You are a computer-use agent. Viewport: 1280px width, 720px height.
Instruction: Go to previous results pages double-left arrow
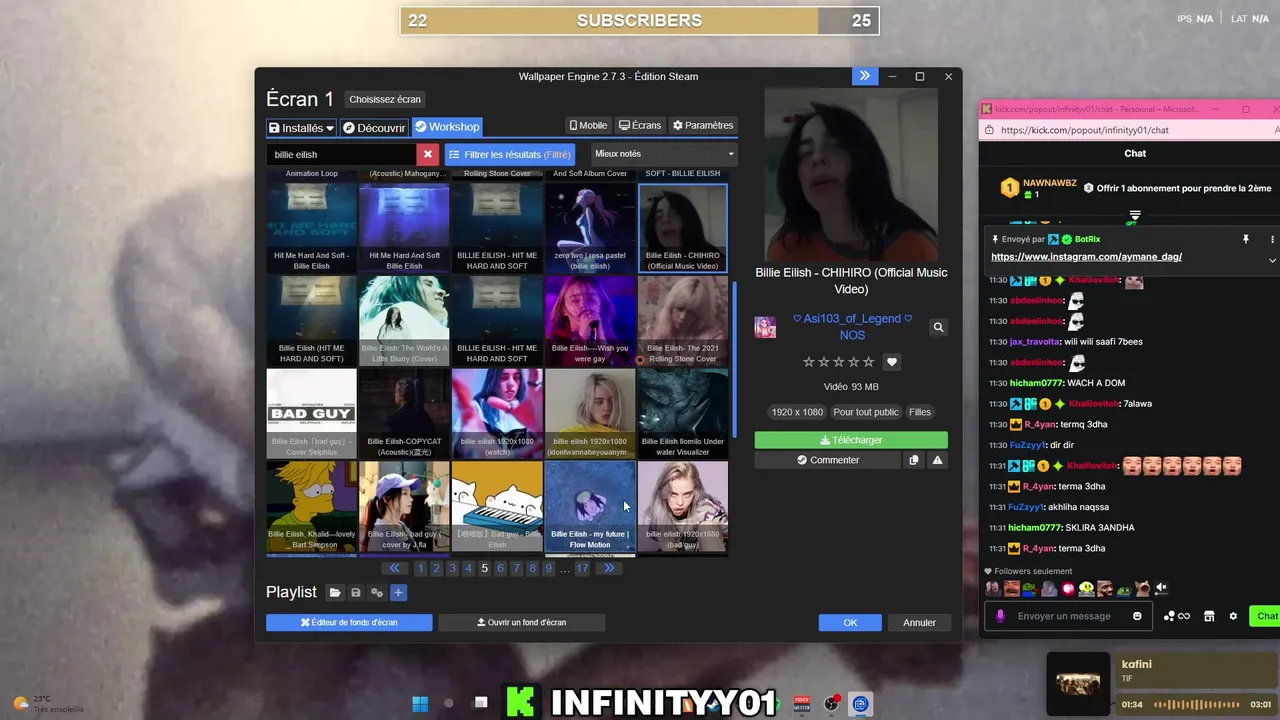[x=395, y=568]
